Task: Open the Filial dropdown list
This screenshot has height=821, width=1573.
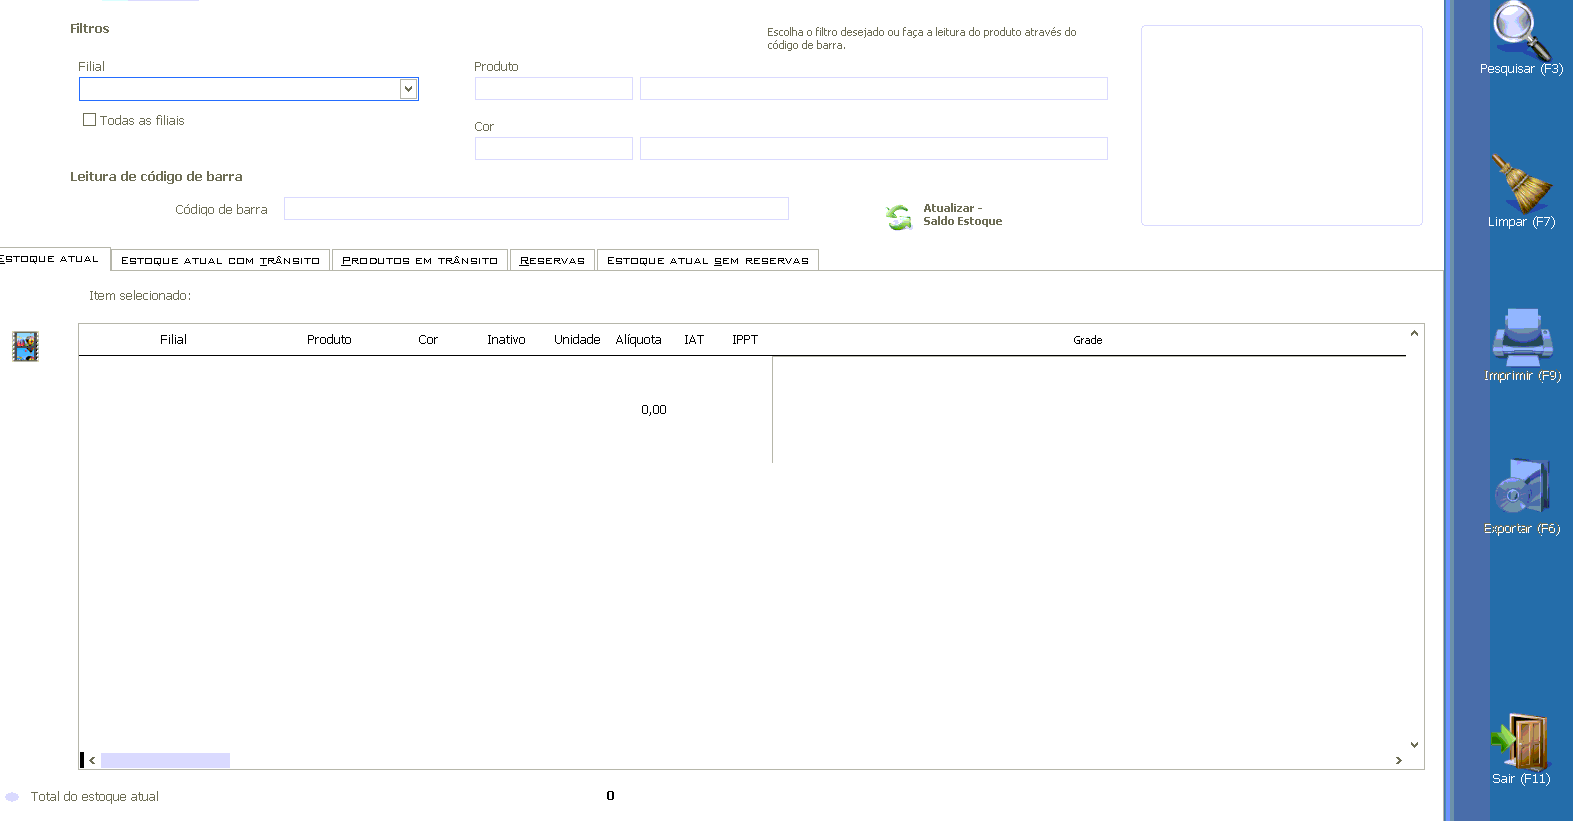Action: 408,89
